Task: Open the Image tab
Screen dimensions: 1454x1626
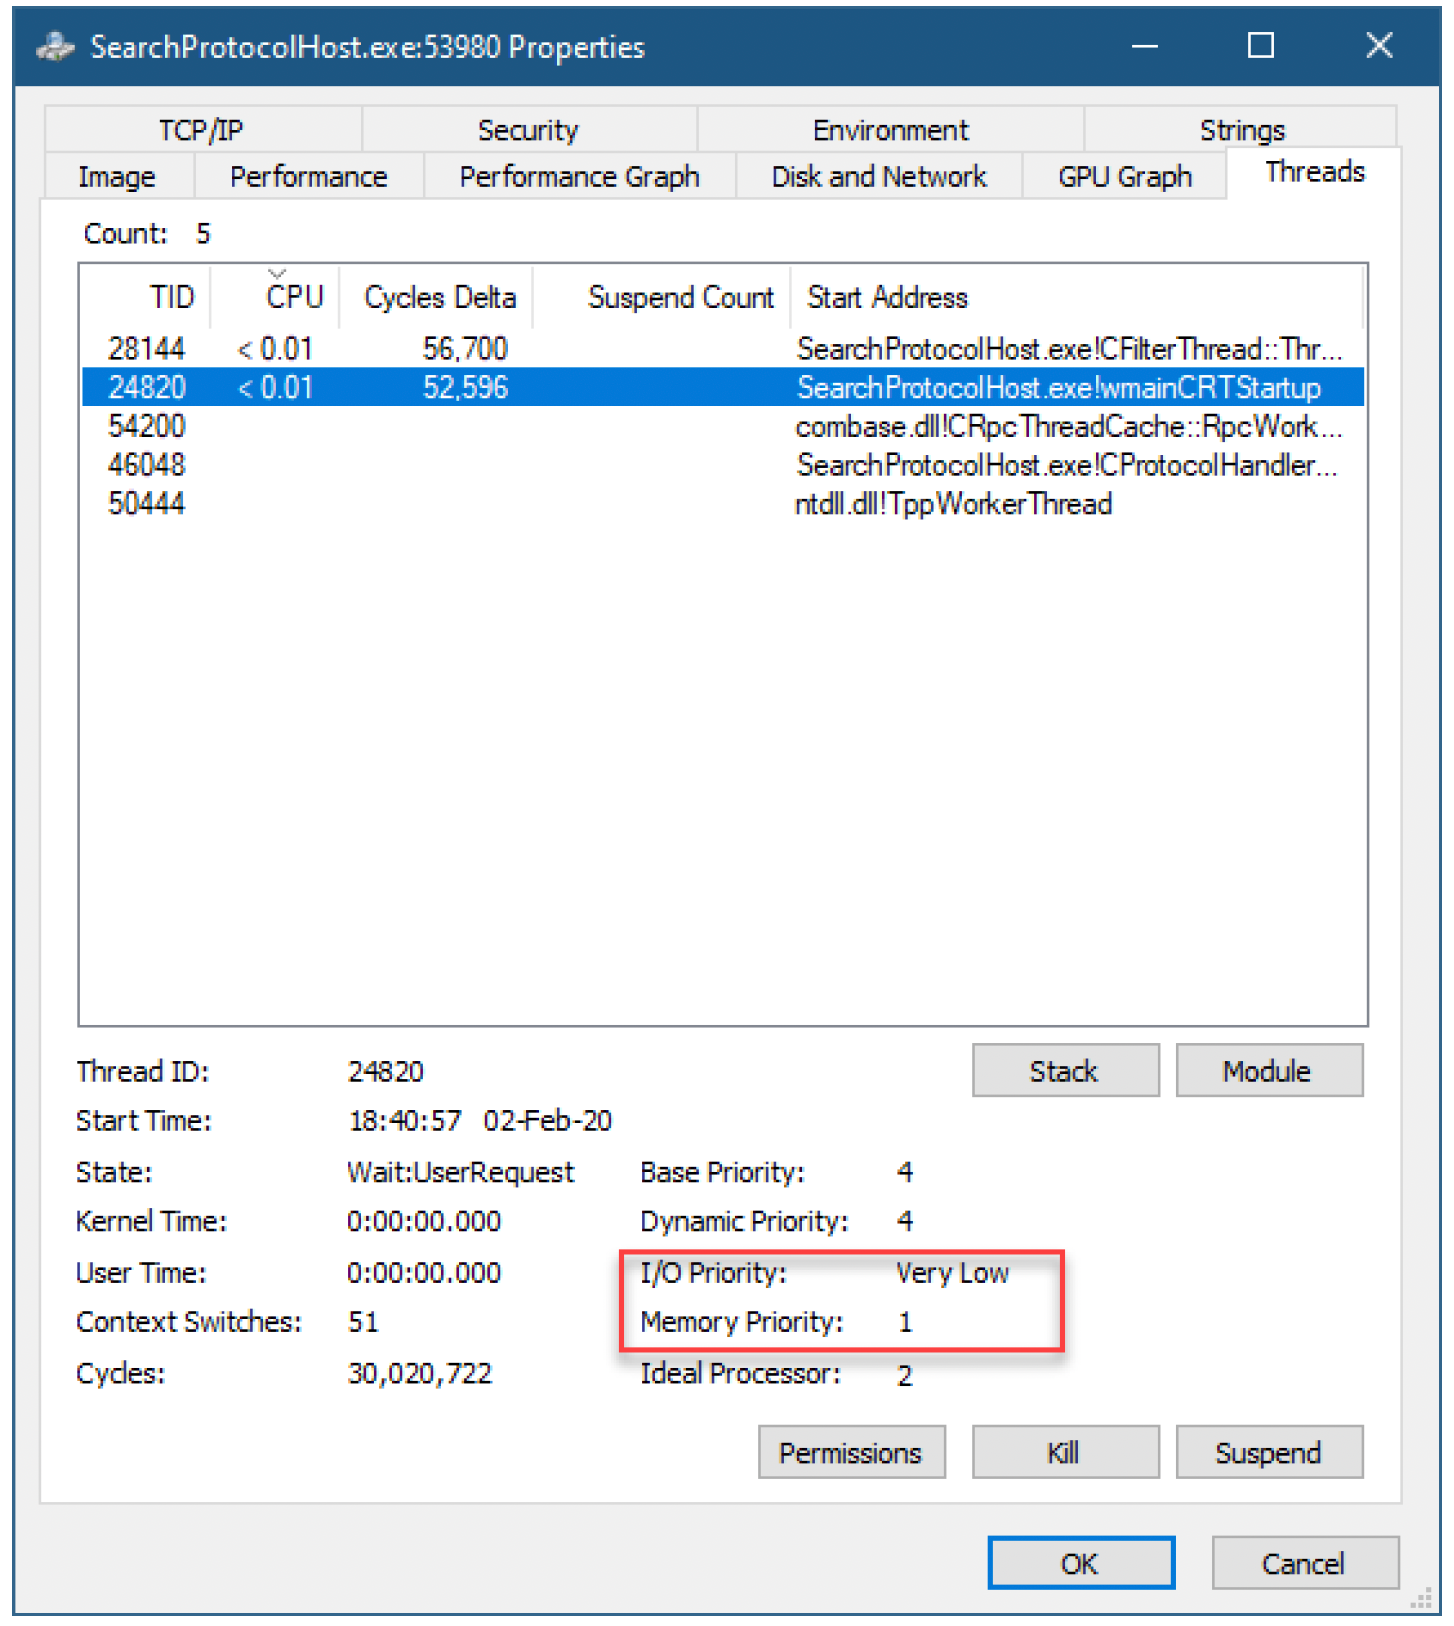Action: 117,177
